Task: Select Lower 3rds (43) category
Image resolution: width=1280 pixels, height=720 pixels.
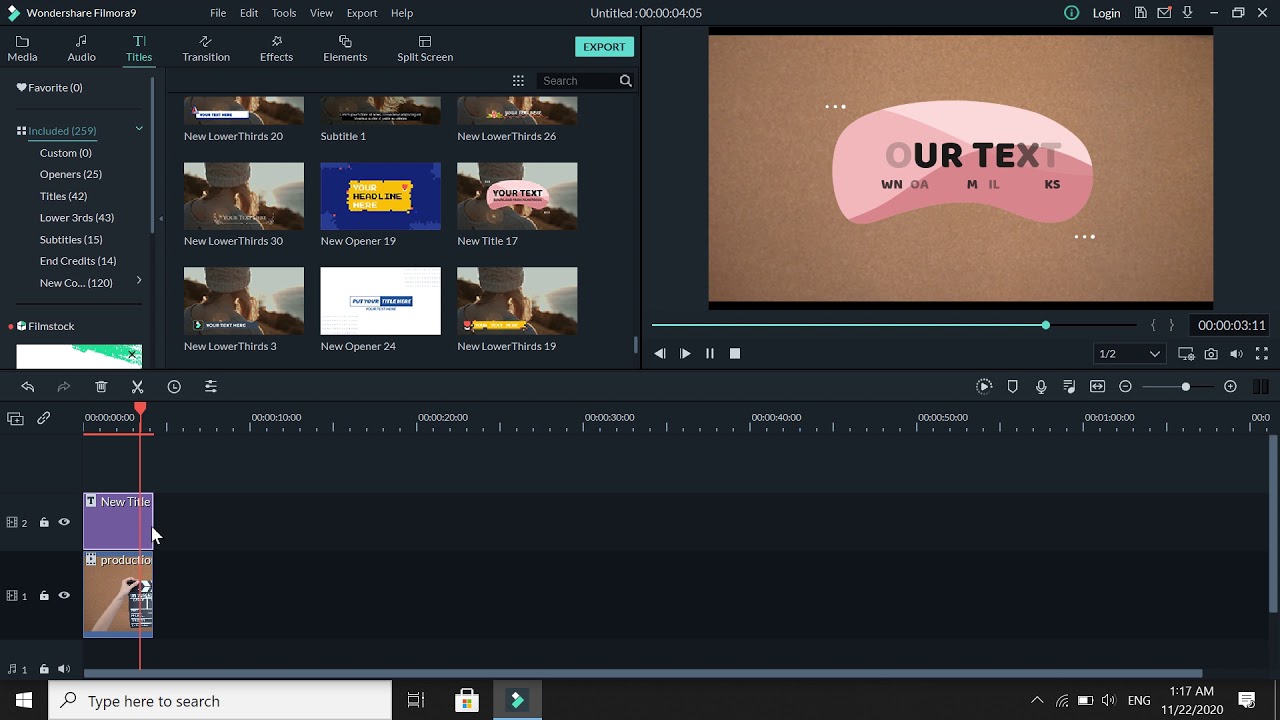Action: pos(77,217)
